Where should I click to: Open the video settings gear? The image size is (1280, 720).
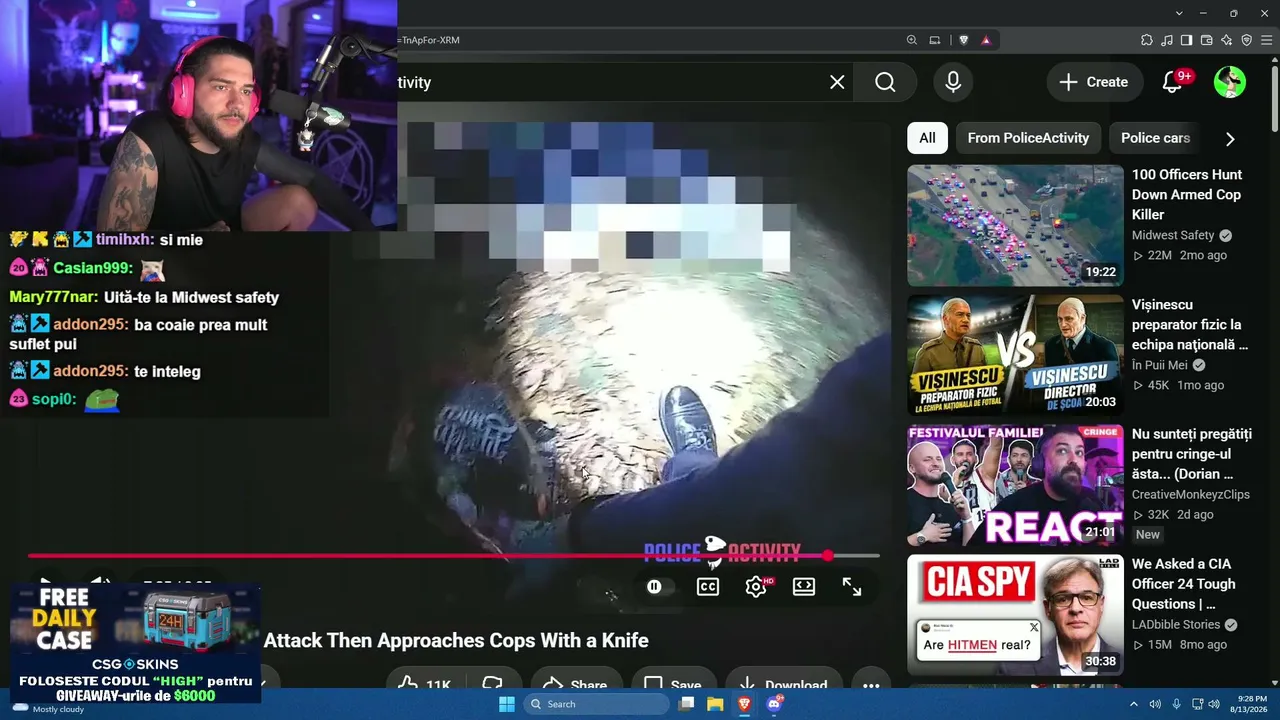[756, 587]
